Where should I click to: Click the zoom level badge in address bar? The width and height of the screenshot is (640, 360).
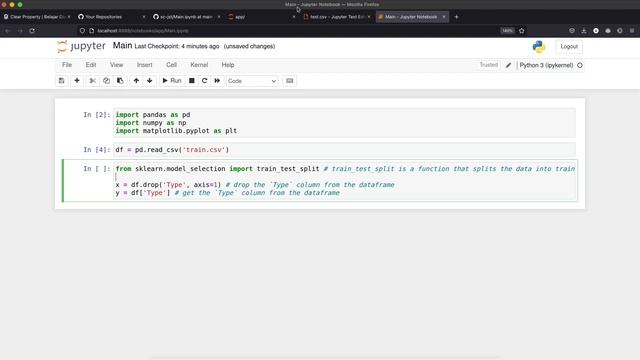(x=507, y=31)
